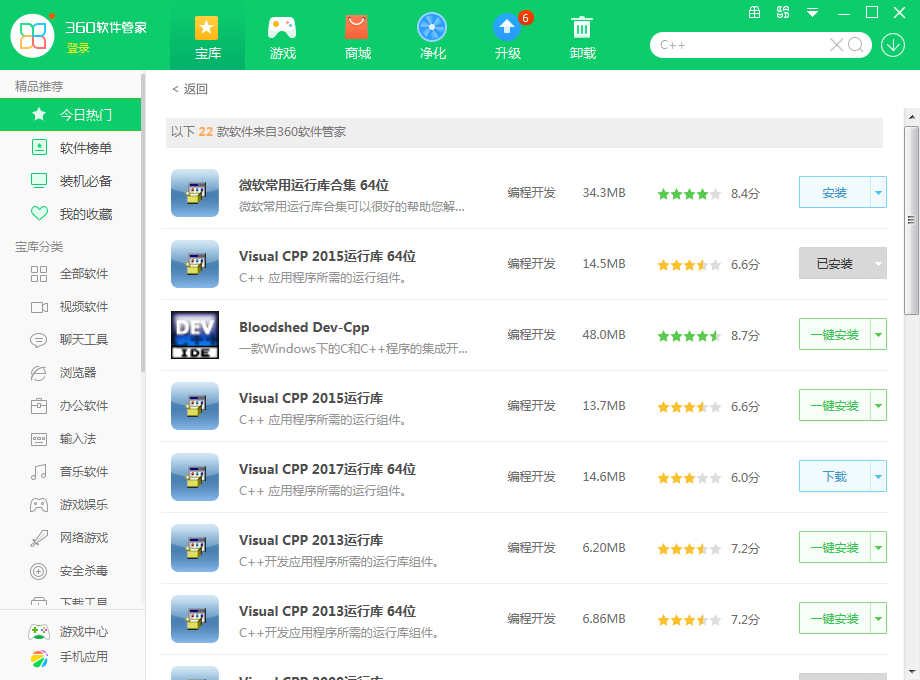
Task: Clear the search box with X icon
Action: 836,45
